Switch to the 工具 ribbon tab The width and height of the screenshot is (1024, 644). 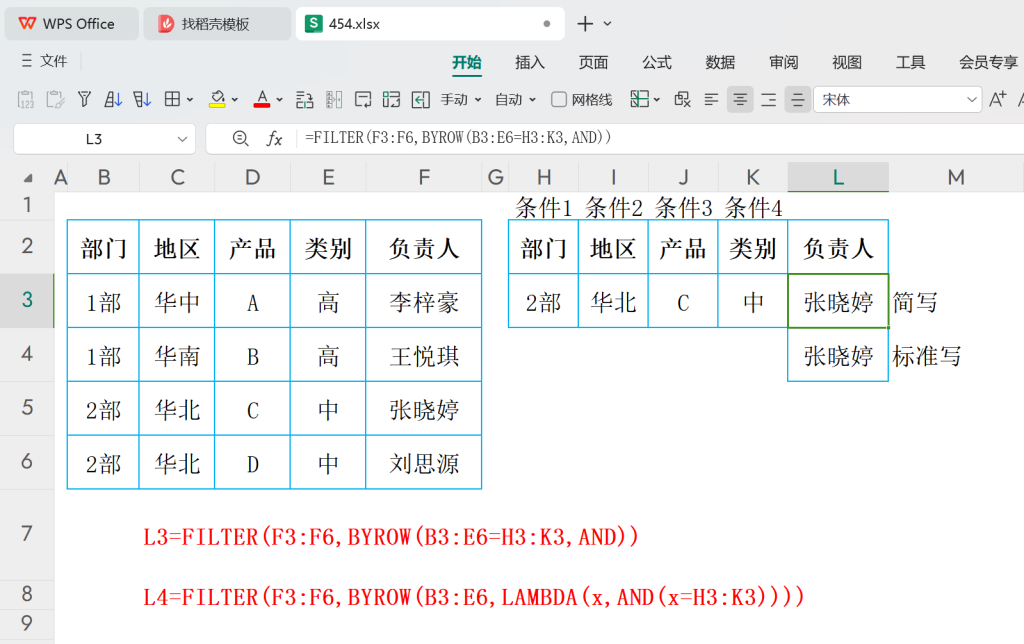click(910, 62)
